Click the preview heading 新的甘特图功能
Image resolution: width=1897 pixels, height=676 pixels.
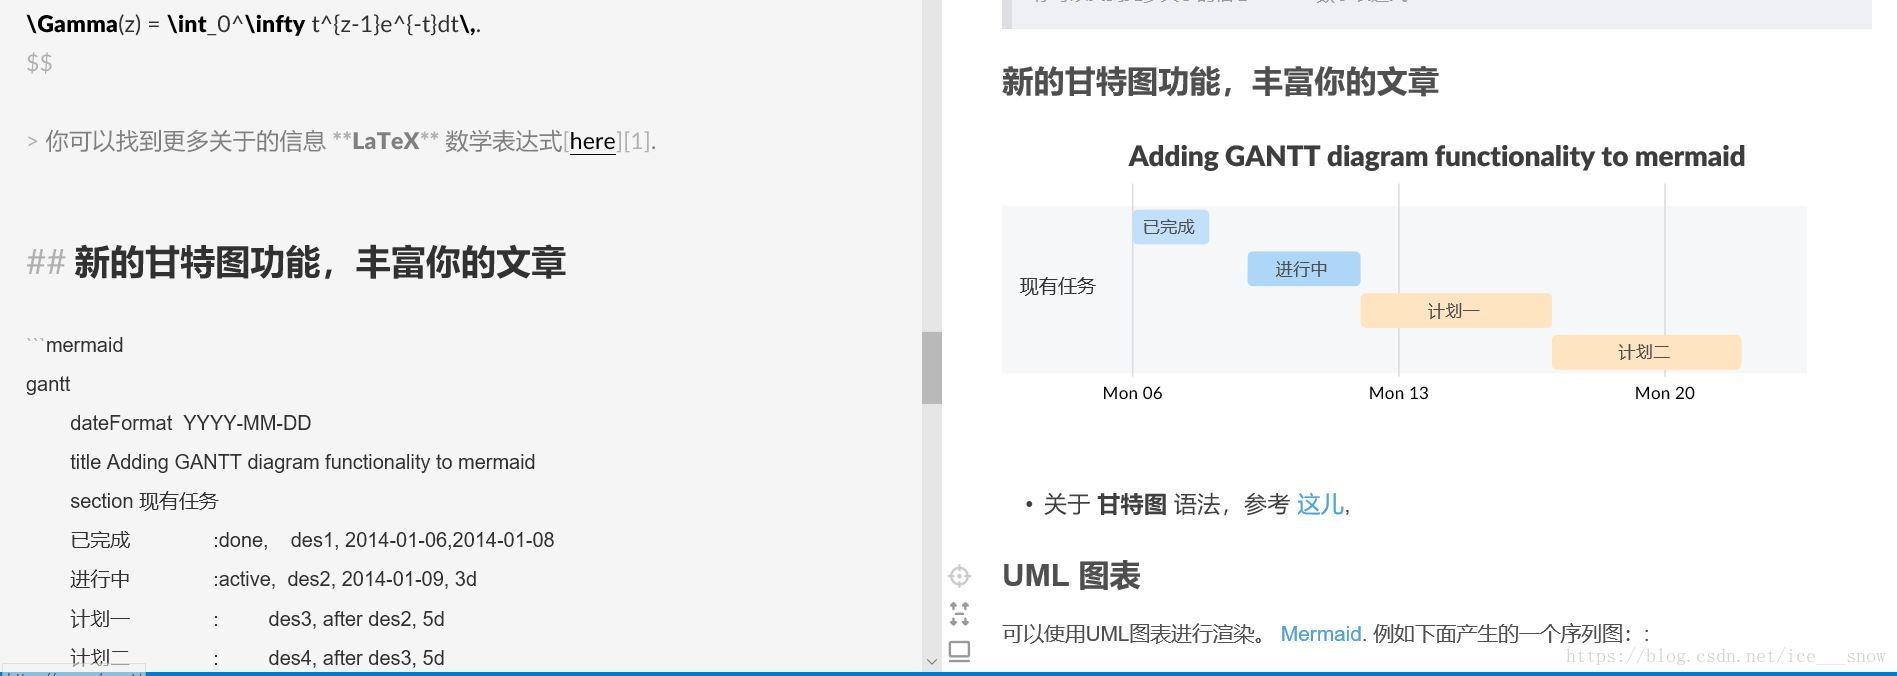pyautogui.click(x=1219, y=81)
